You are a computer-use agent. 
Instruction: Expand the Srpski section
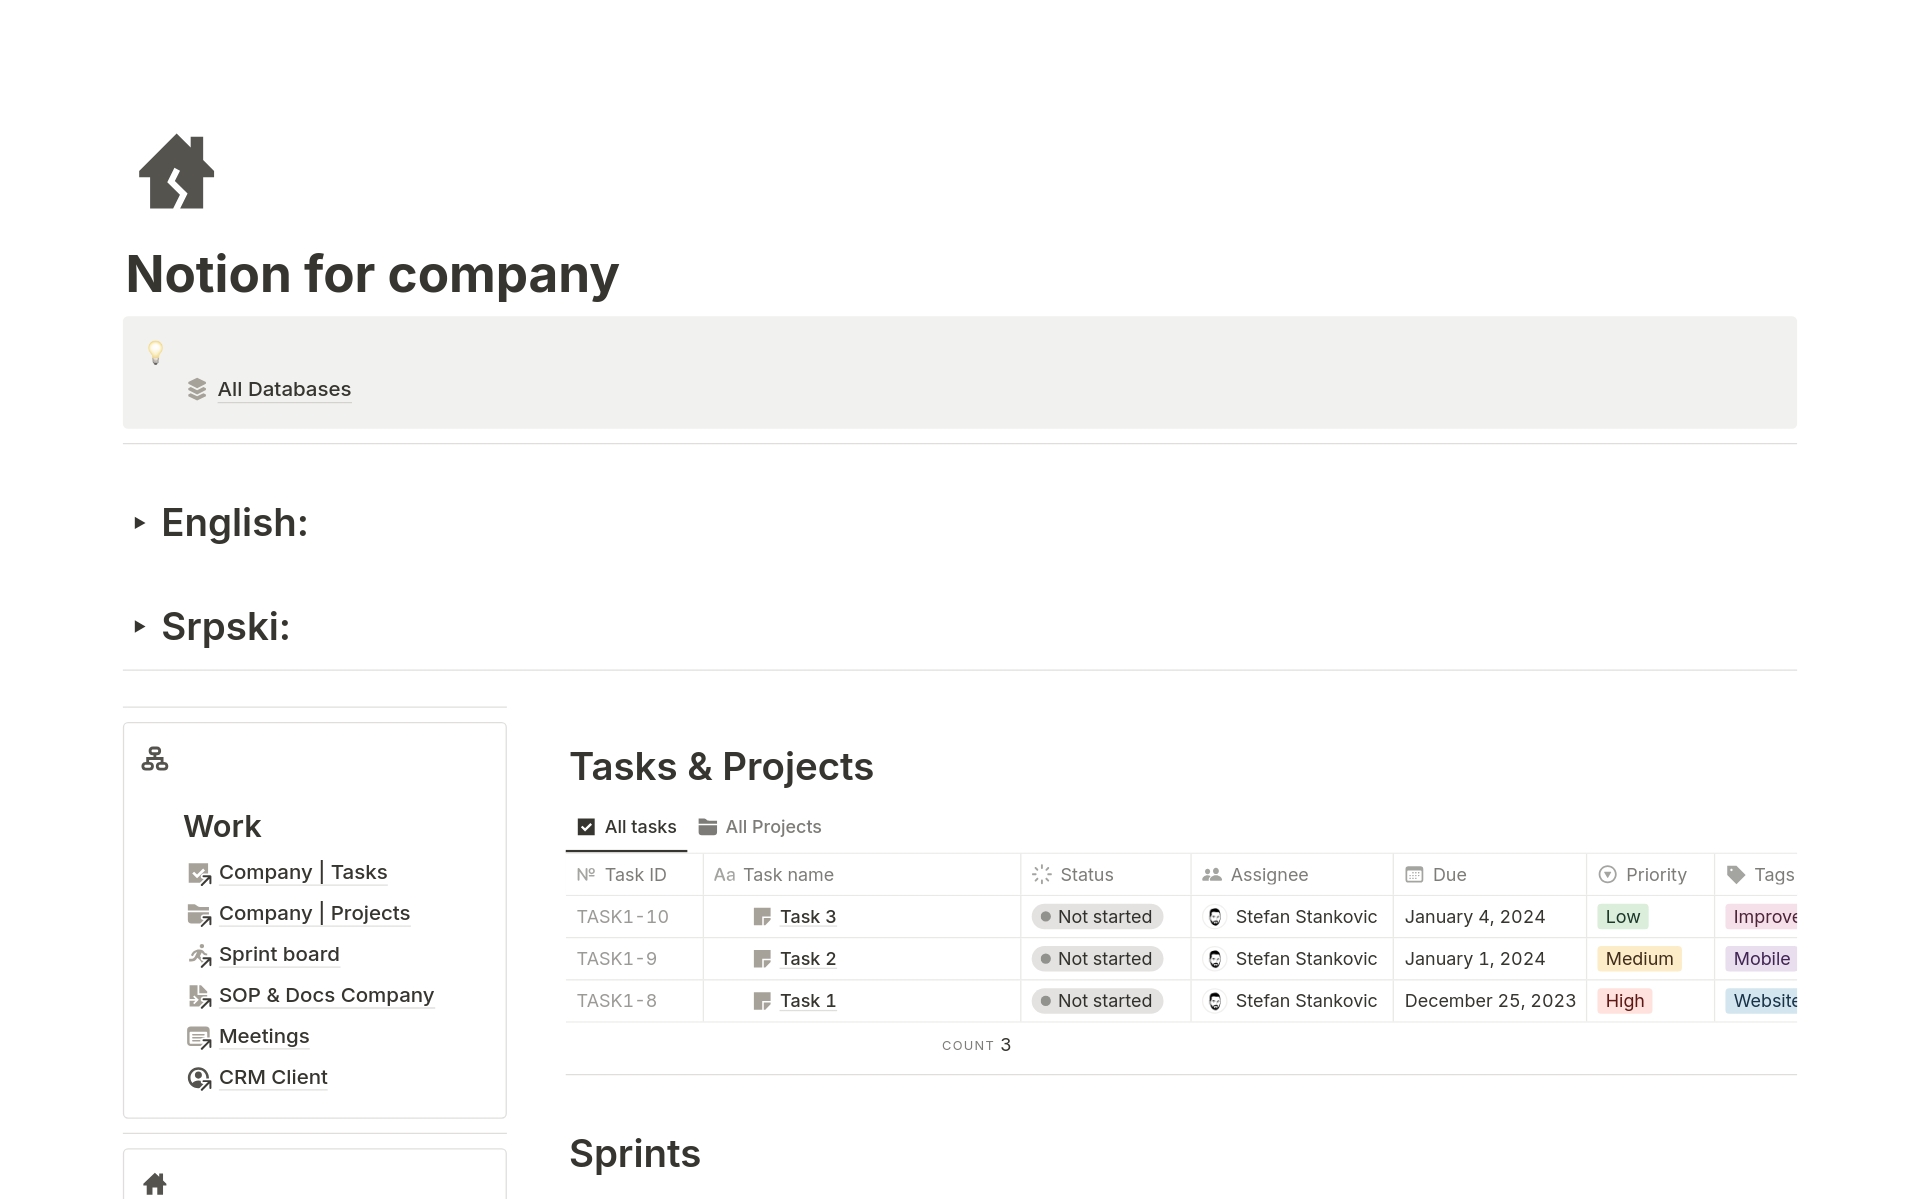(140, 627)
